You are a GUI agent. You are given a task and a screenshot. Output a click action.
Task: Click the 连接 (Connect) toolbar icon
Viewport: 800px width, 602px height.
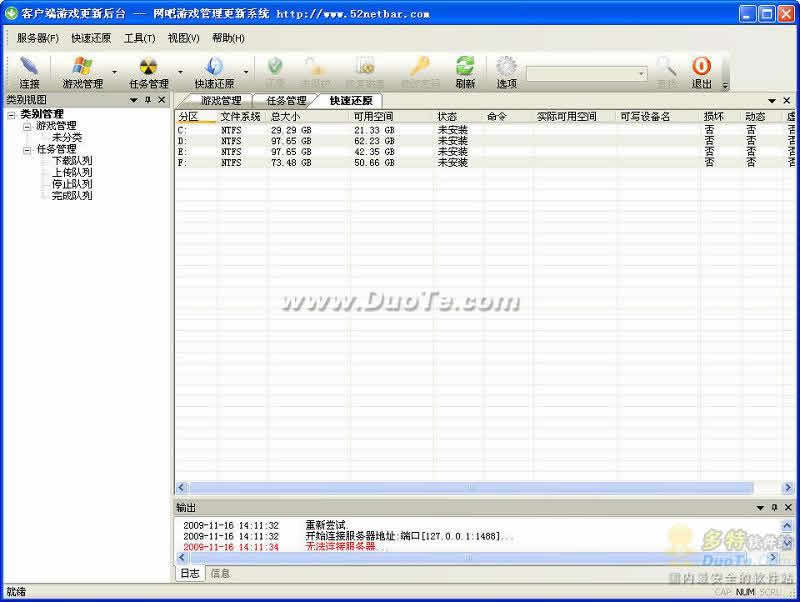coord(29,72)
